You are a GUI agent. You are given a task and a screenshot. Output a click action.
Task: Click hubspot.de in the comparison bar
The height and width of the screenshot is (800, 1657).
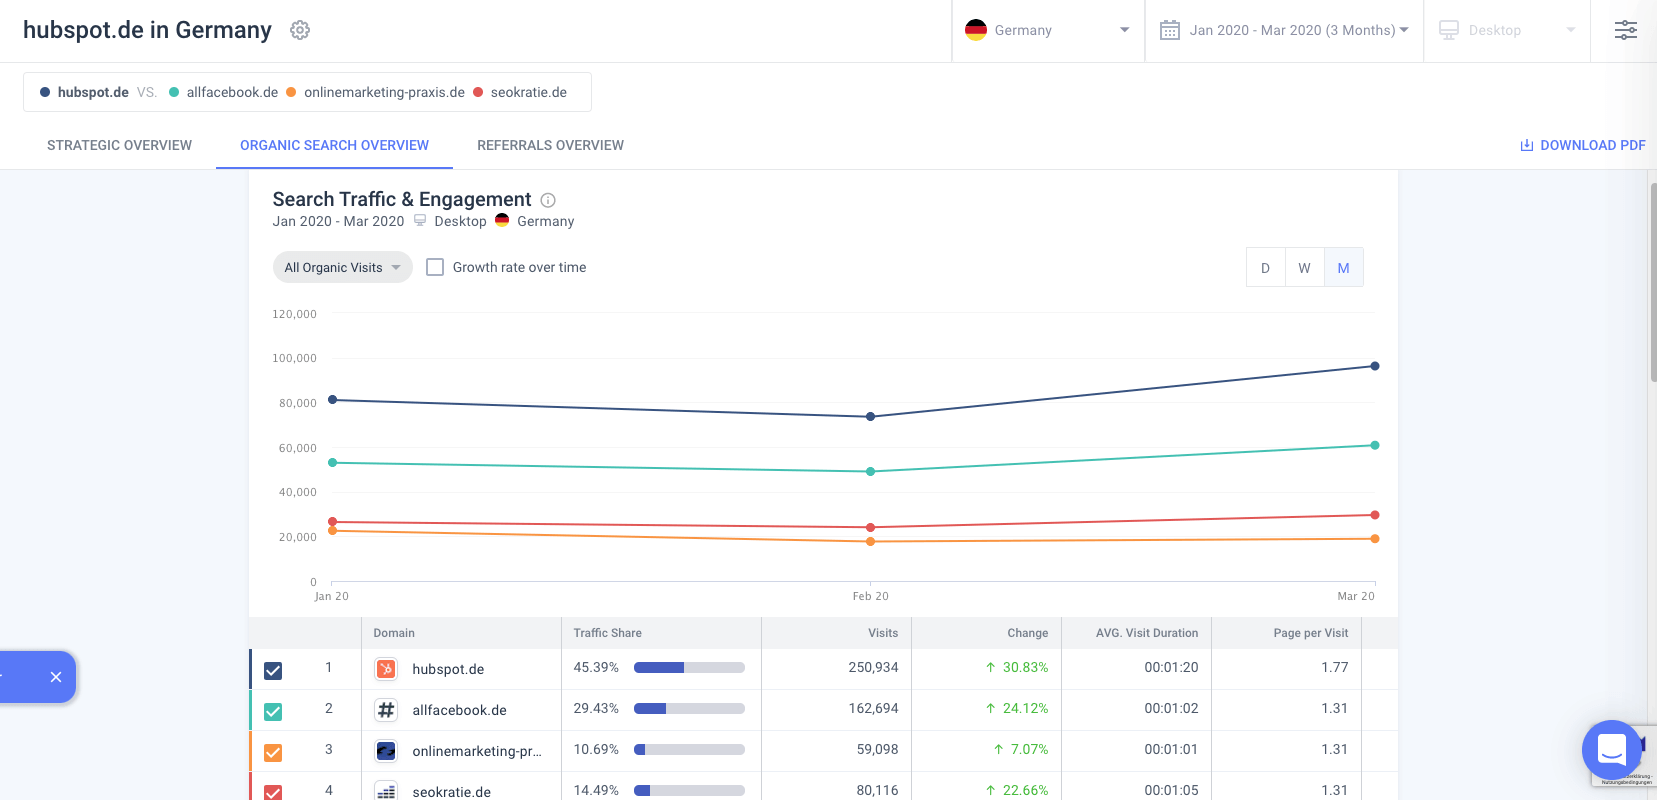pyautogui.click(x=93, y=92)
